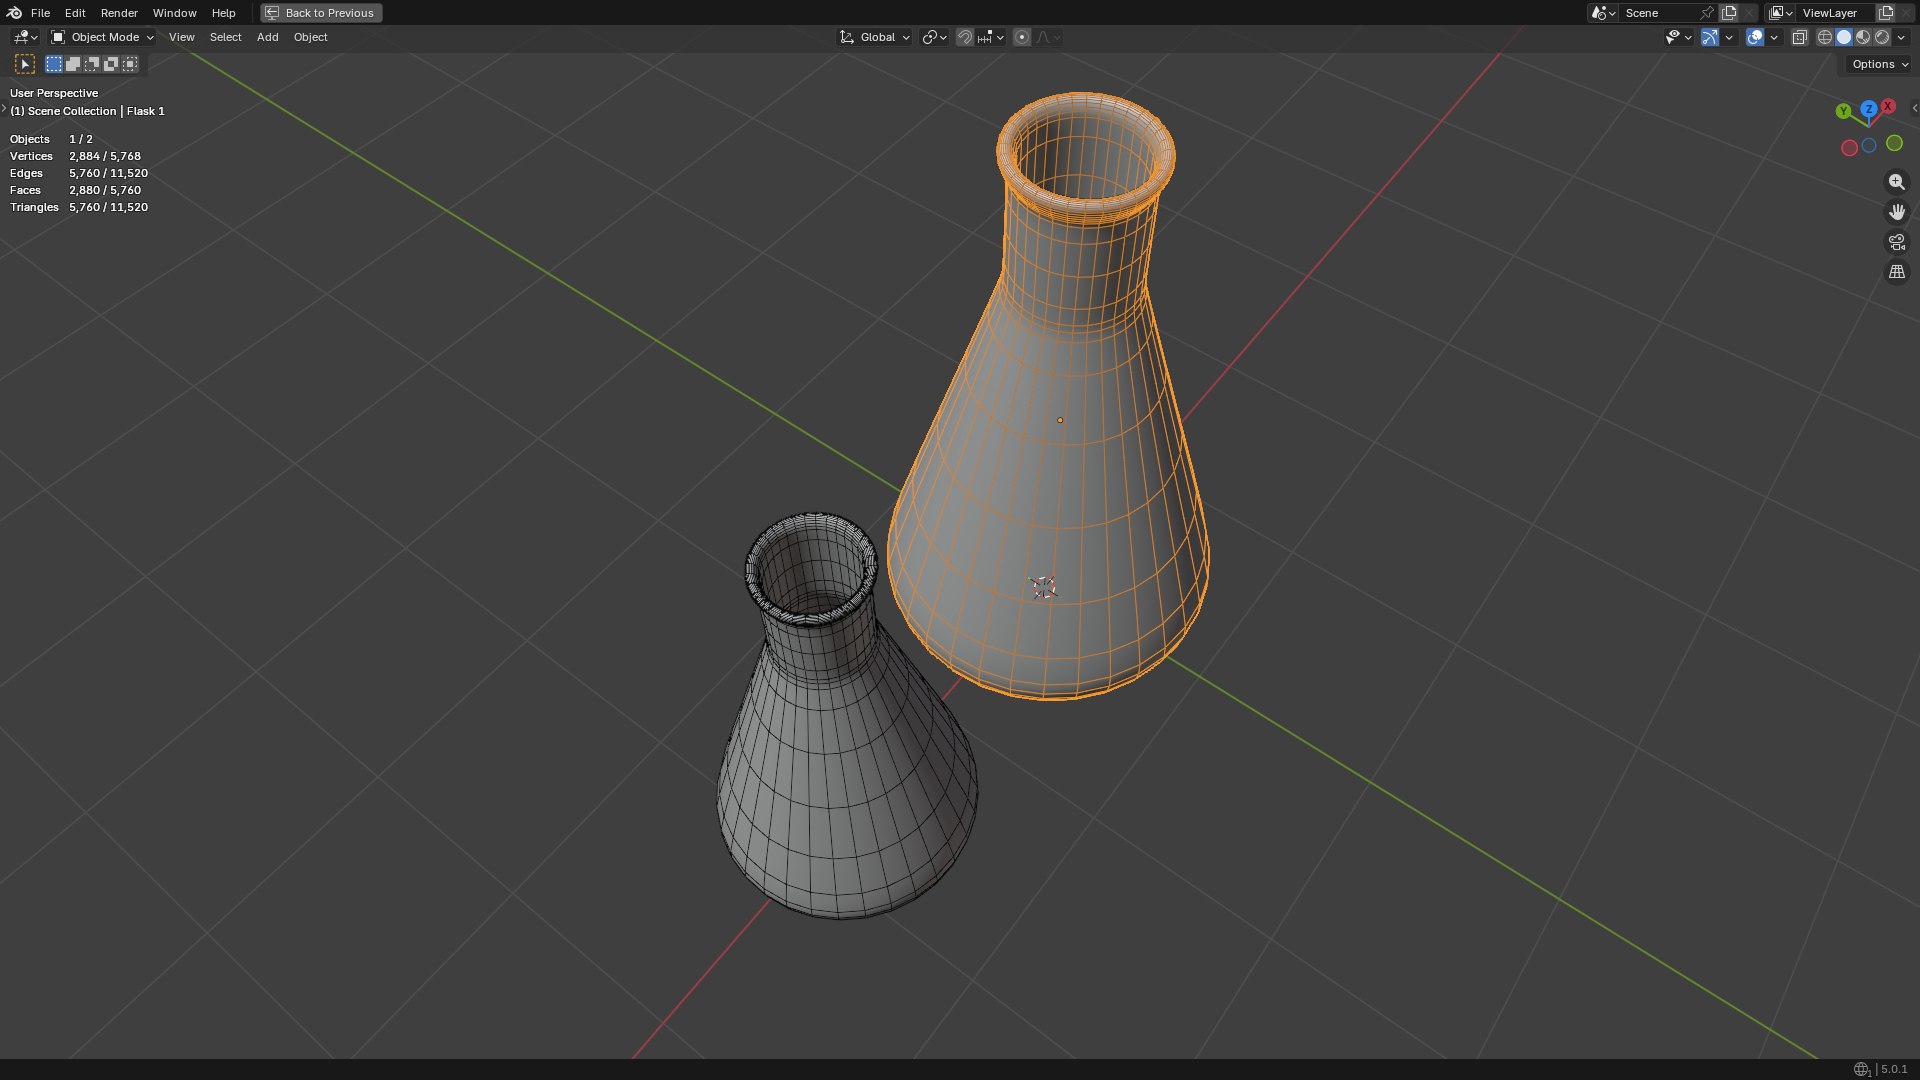Open the editor type dropdown
Image resolution: width=1920 pixels, height=1080 pixels.
tap(25, 37)
